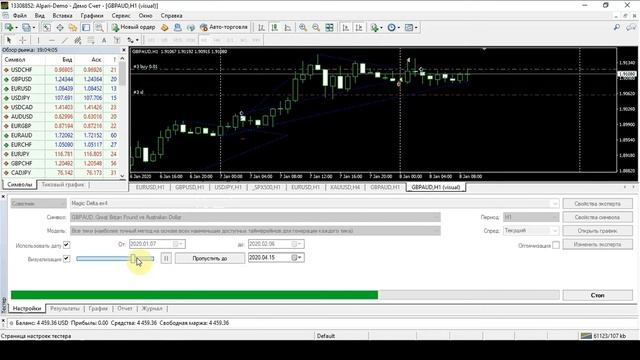640x360 pixels.
Task: Select USDCAD row in Market Watch
Action: pyautogui.click(x=60, y=107)
